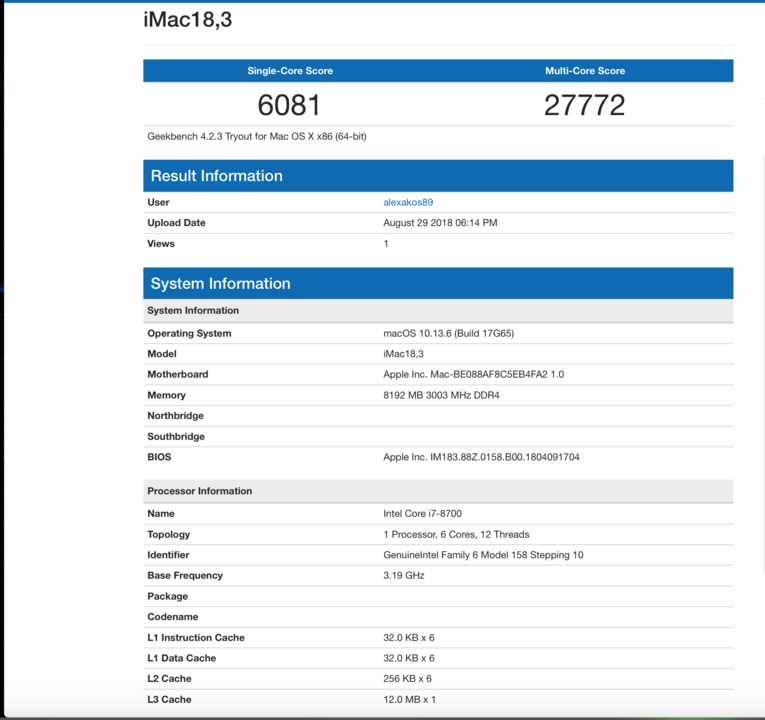765x720 pixels.
Task: Select the Identifier value GenuineIntel Family 6
Action: [x=483, y=555]
